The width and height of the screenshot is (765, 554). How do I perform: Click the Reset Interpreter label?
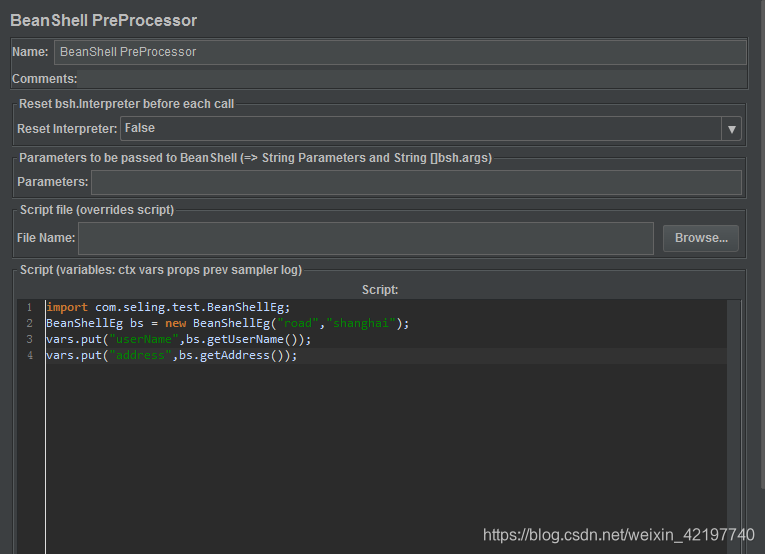click(x=67, y=129)
